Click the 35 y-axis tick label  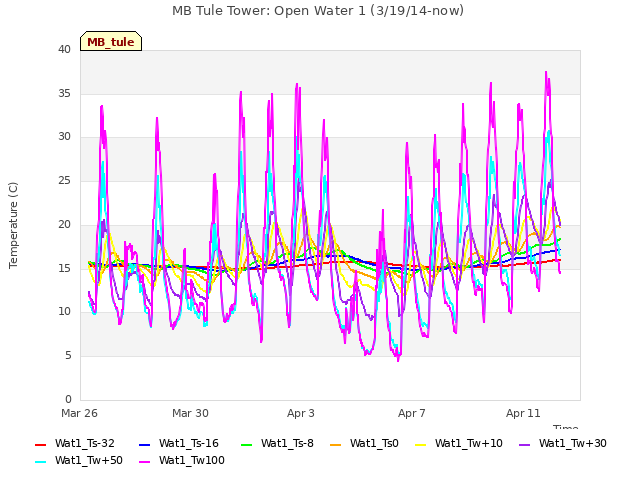[64, 93]
